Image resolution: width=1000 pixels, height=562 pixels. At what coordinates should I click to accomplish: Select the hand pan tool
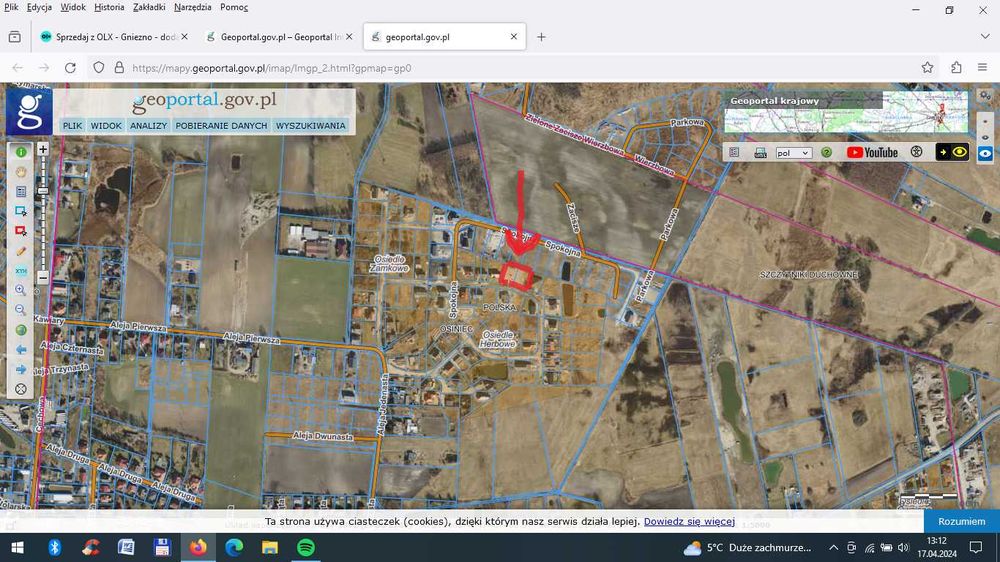point(21,172)
